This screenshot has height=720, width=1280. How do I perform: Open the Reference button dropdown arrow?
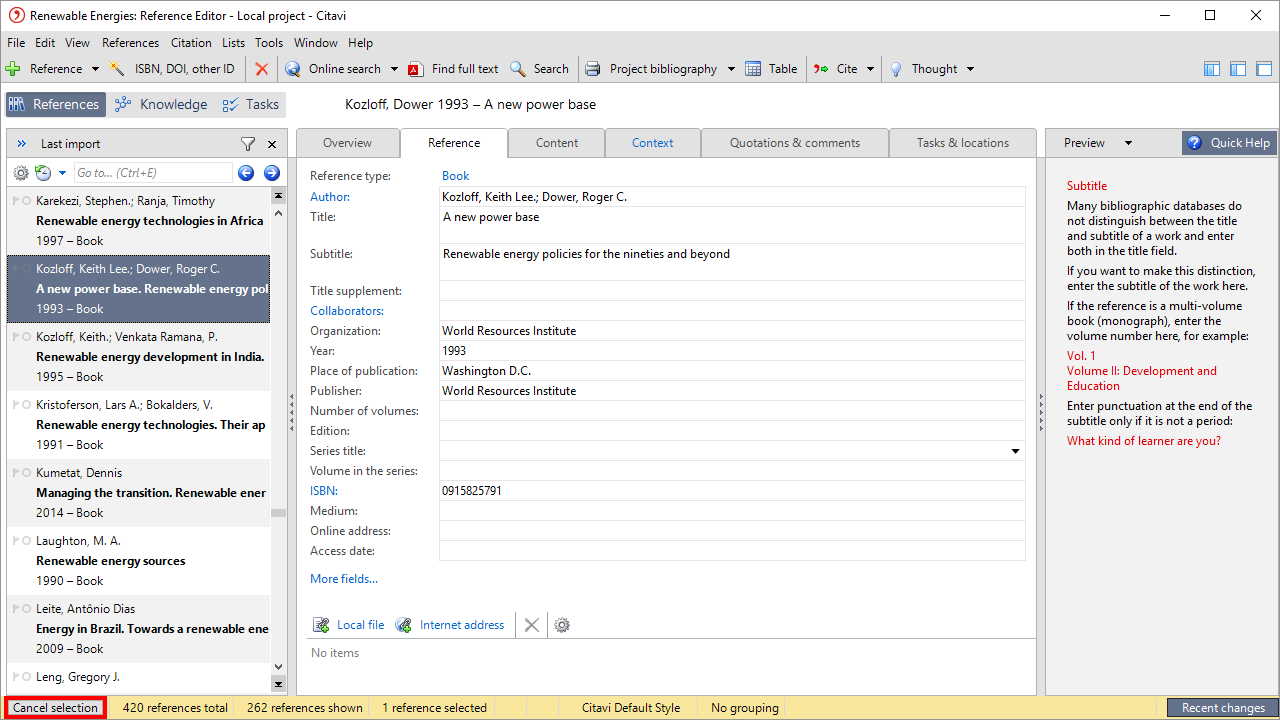pos(95,69)
